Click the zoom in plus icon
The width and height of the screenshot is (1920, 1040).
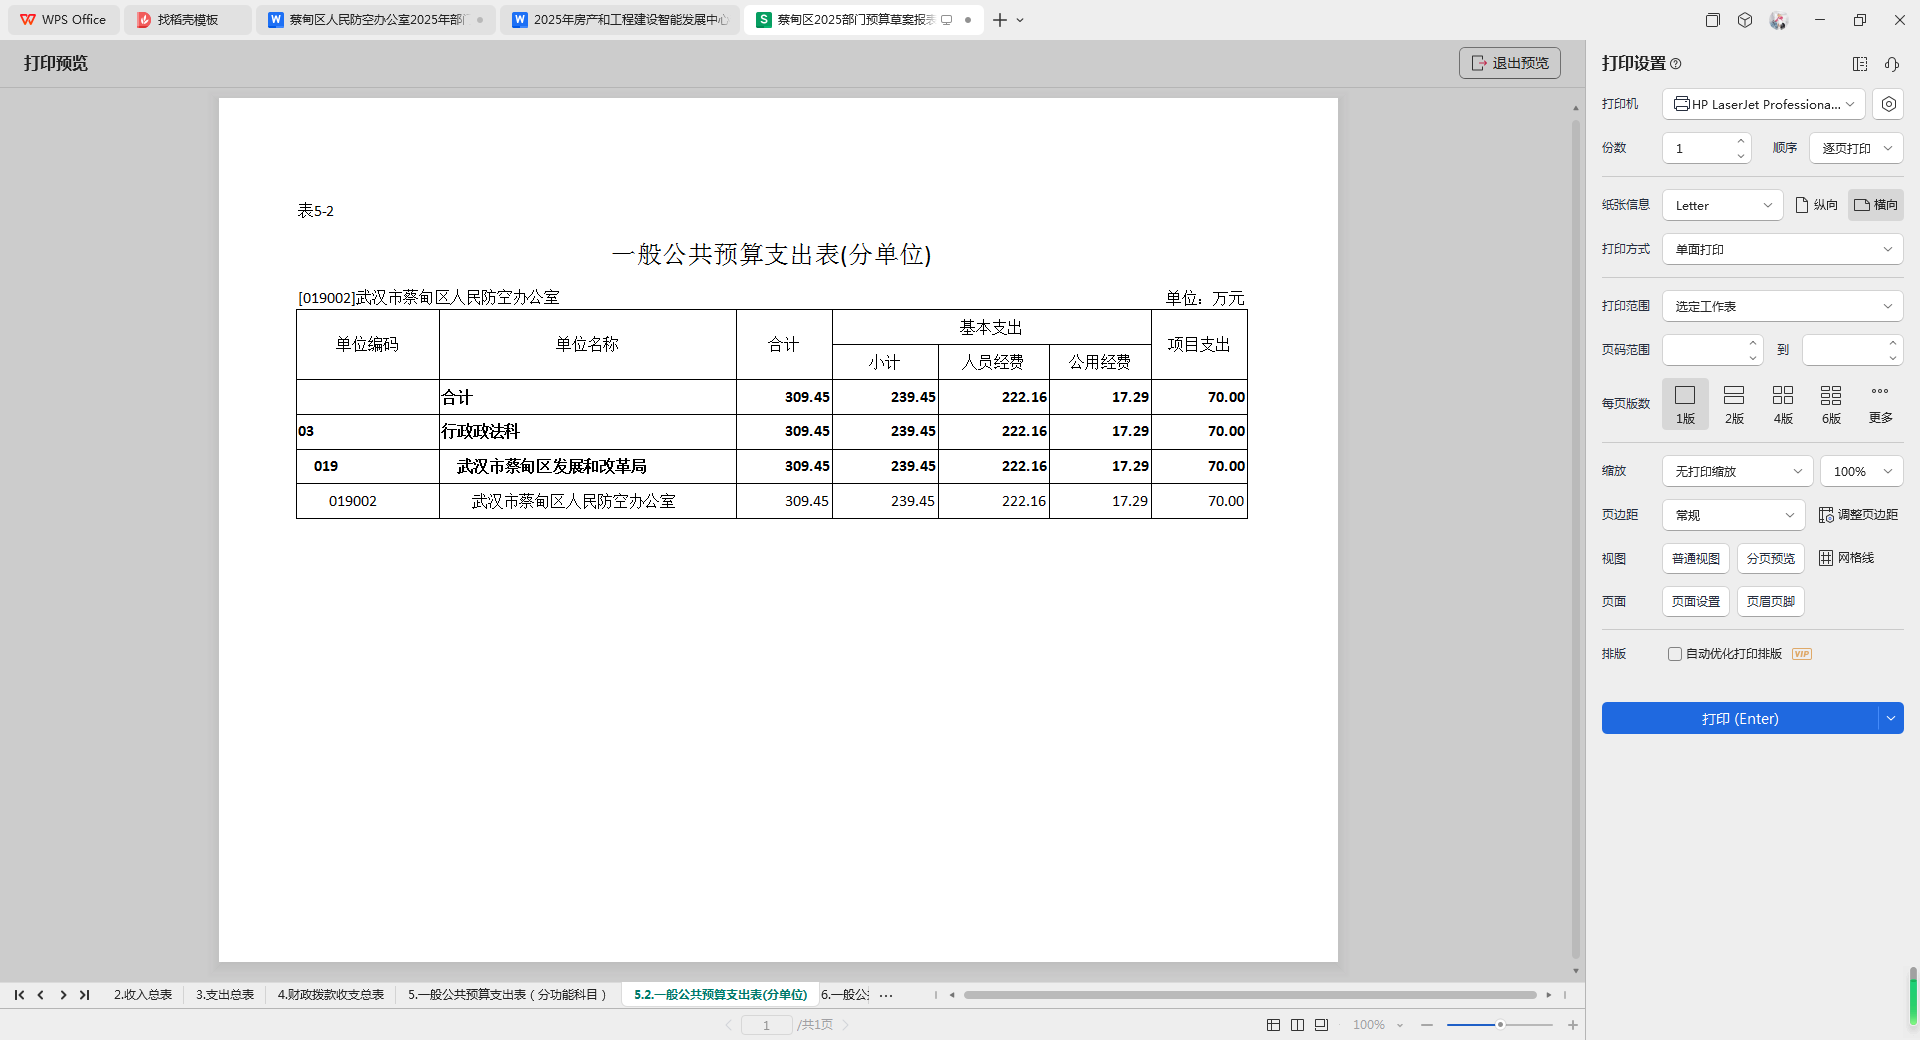click(x=1573, y=1025)
